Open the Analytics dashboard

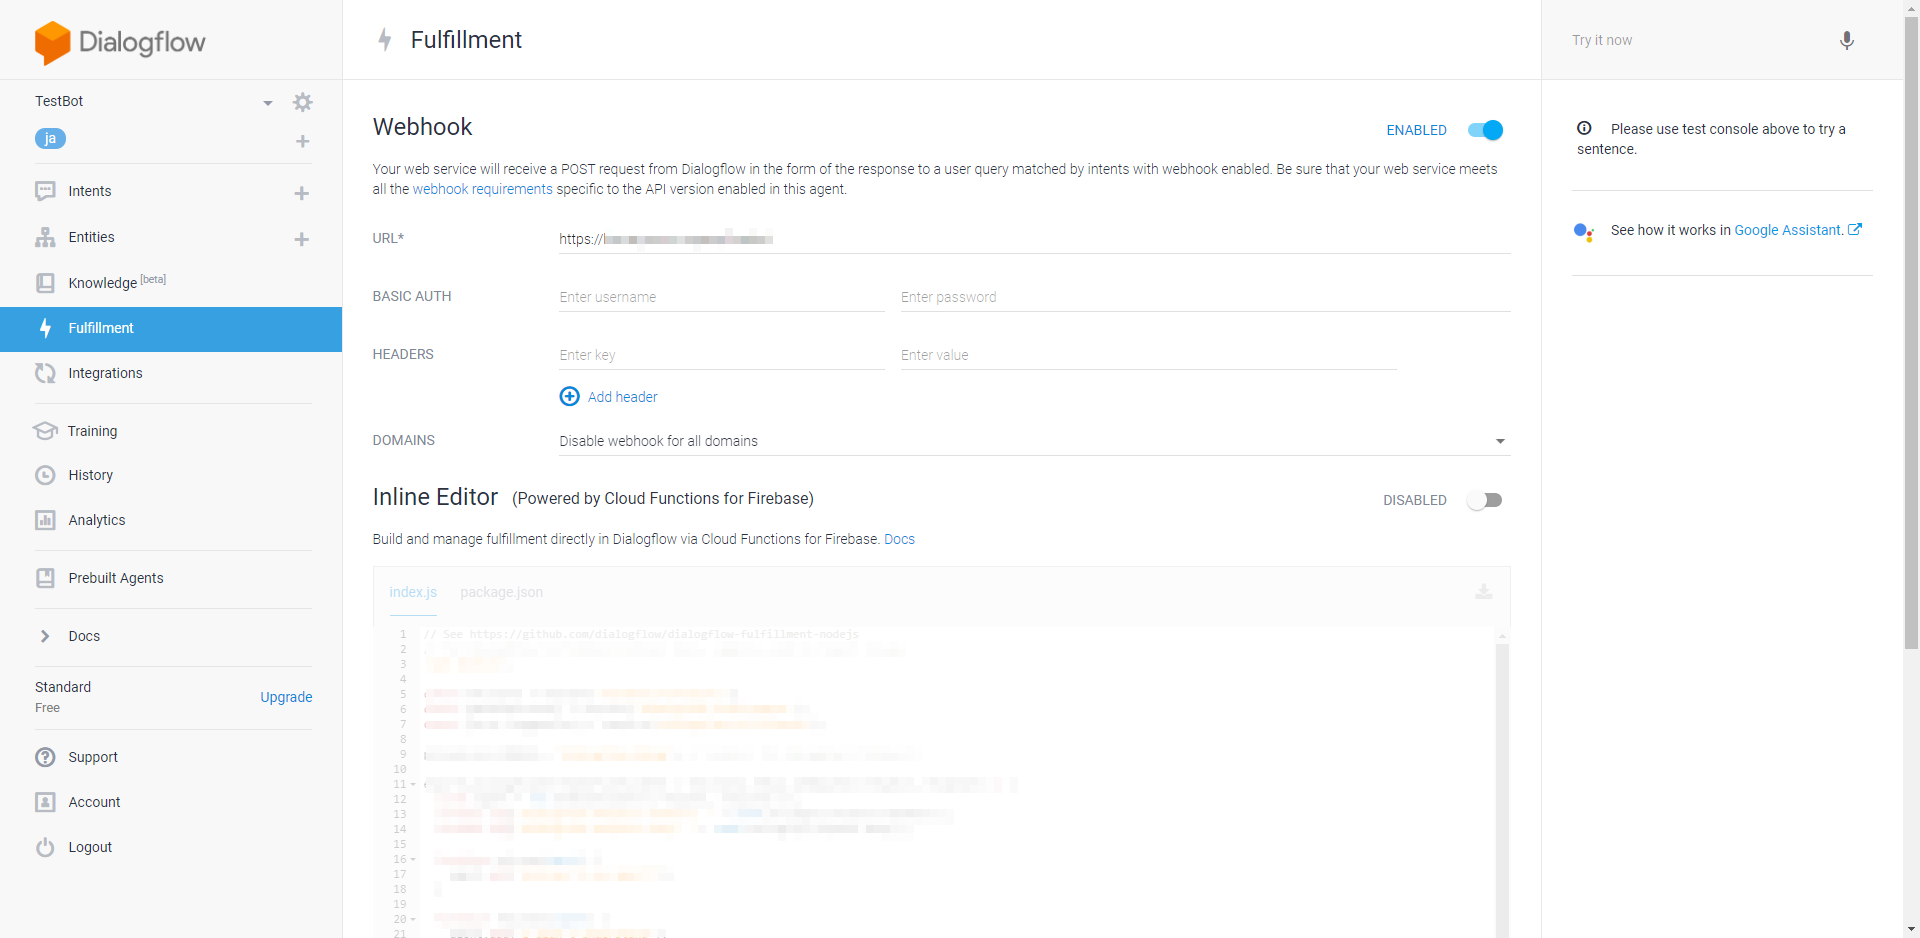point(95,520)
